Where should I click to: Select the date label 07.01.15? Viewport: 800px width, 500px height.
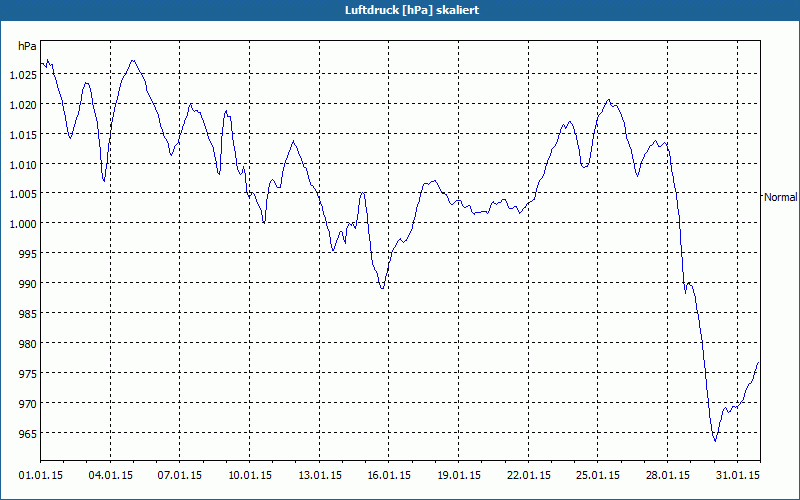[180, 475]
